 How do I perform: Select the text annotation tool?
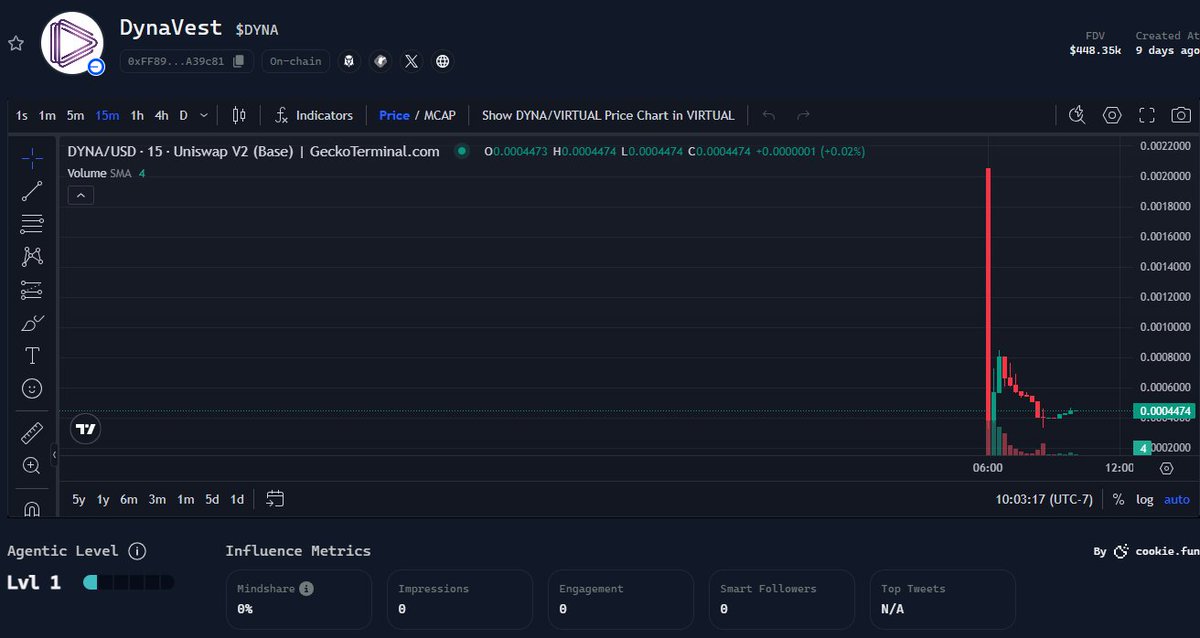click(32, 355)
